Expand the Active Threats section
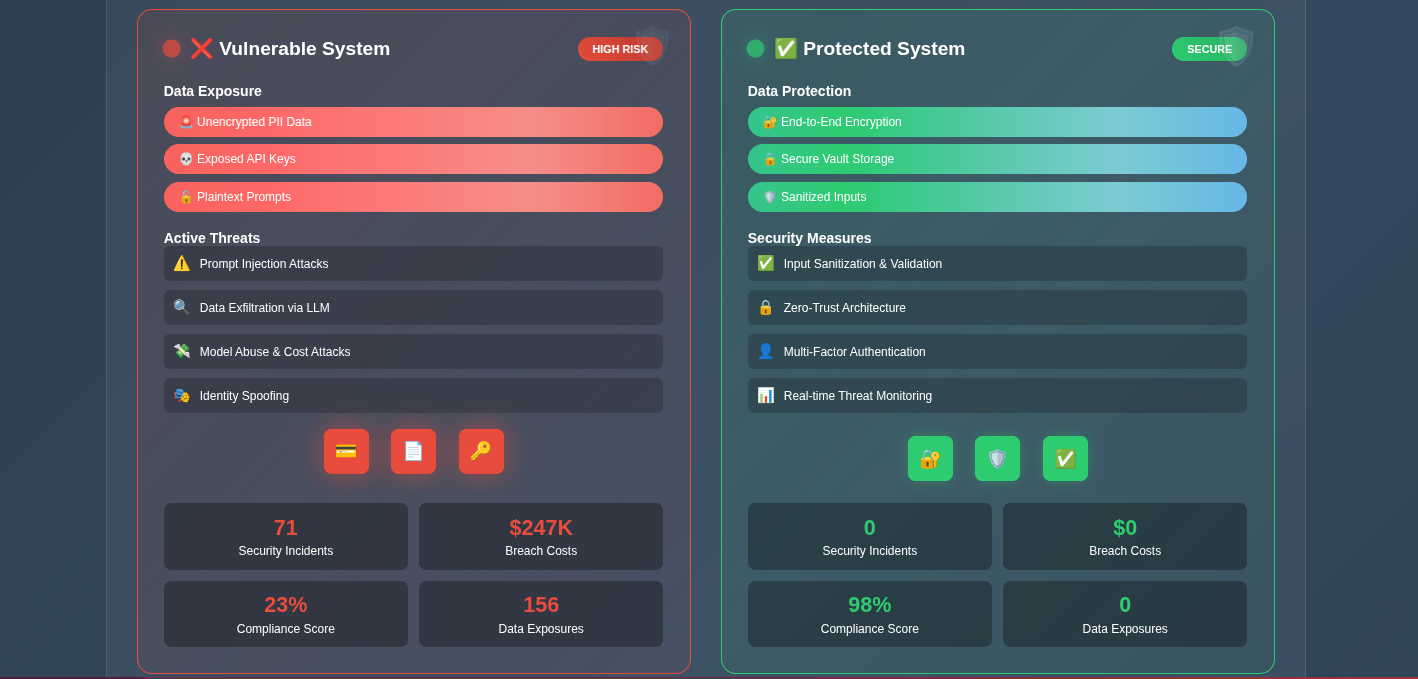This screenshot has width=1418, height=679. pos(212,238)
